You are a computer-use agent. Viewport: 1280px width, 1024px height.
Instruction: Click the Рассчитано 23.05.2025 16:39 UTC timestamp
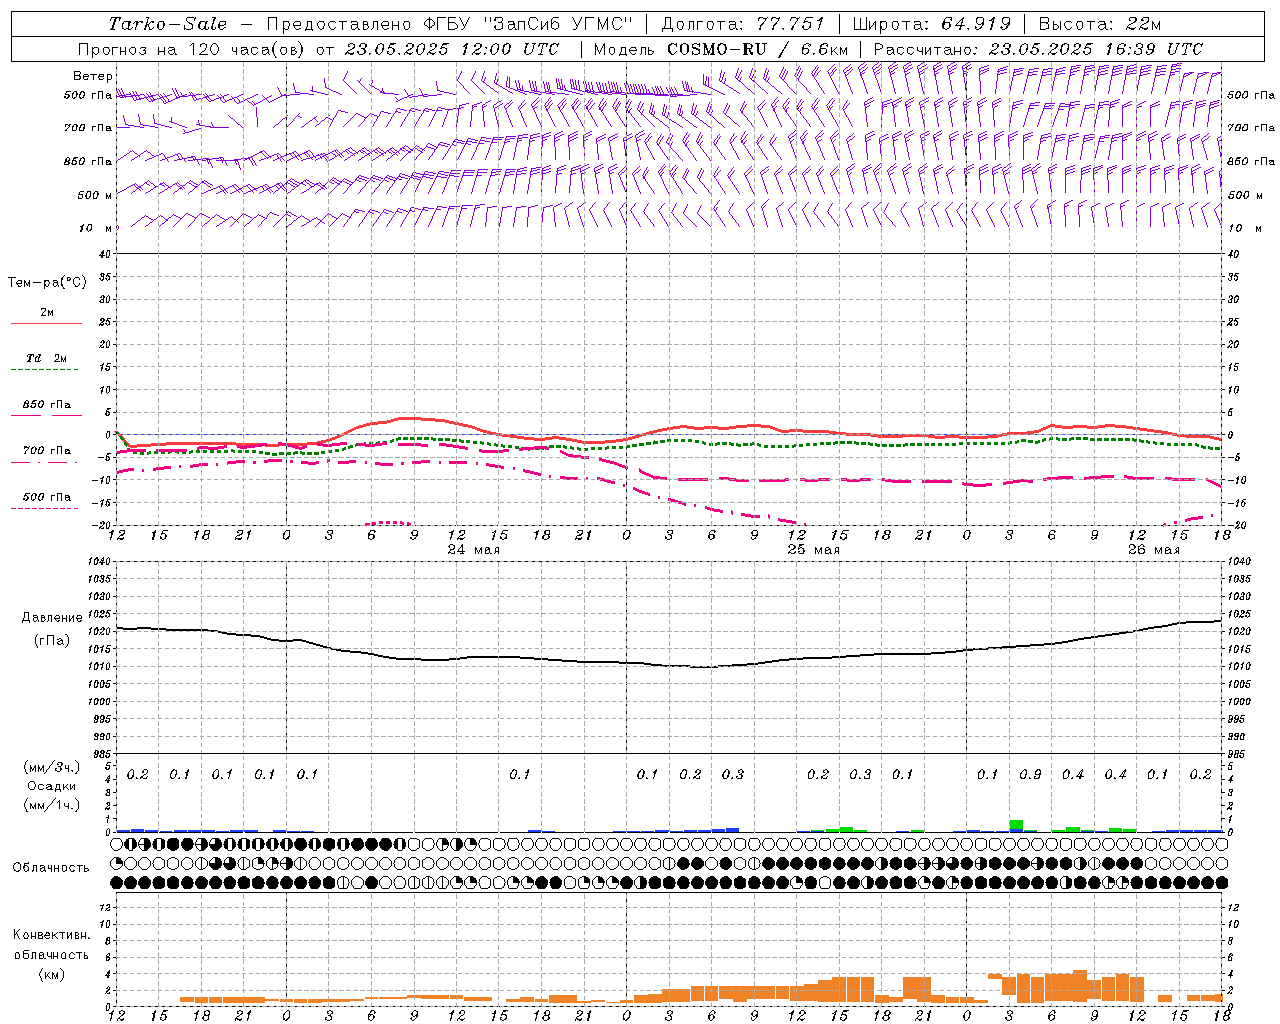point(1038,49)
